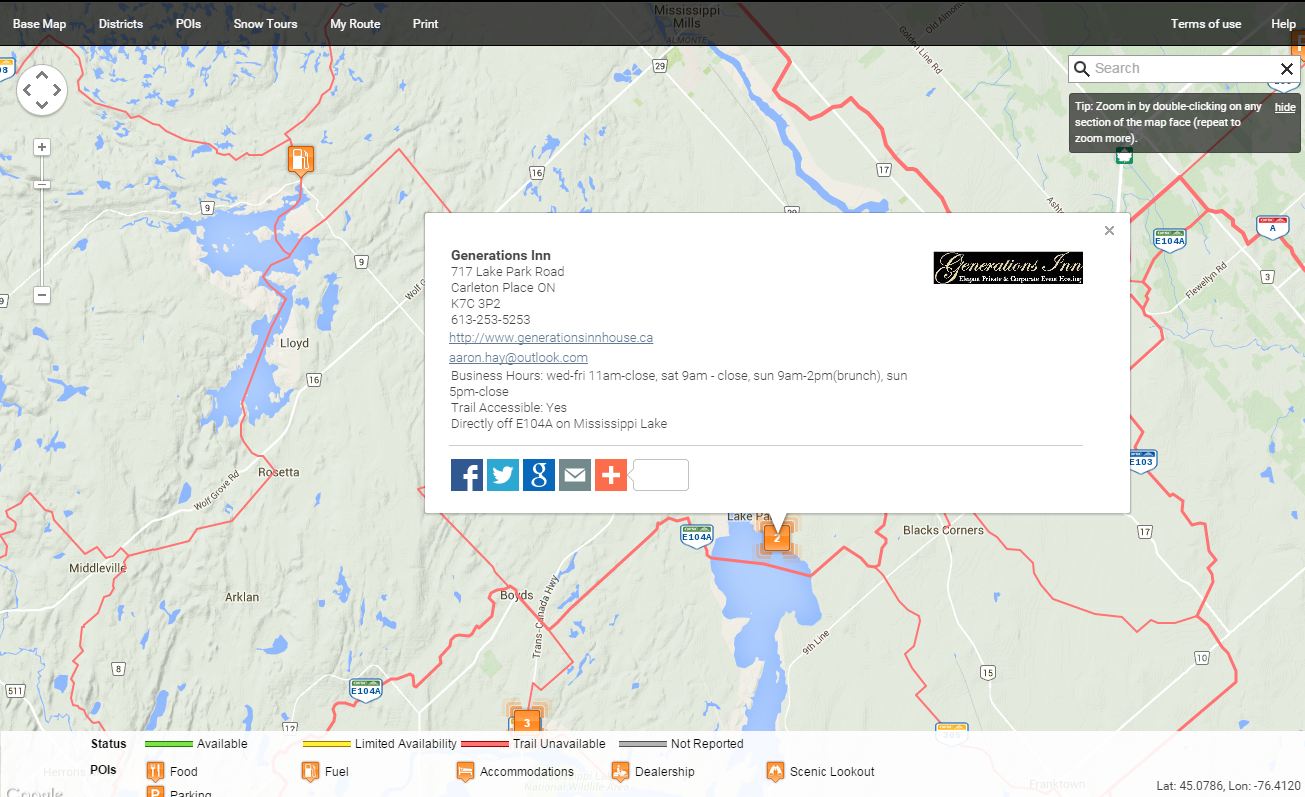Zoom out using the minus button

click(x=42, y=295)
